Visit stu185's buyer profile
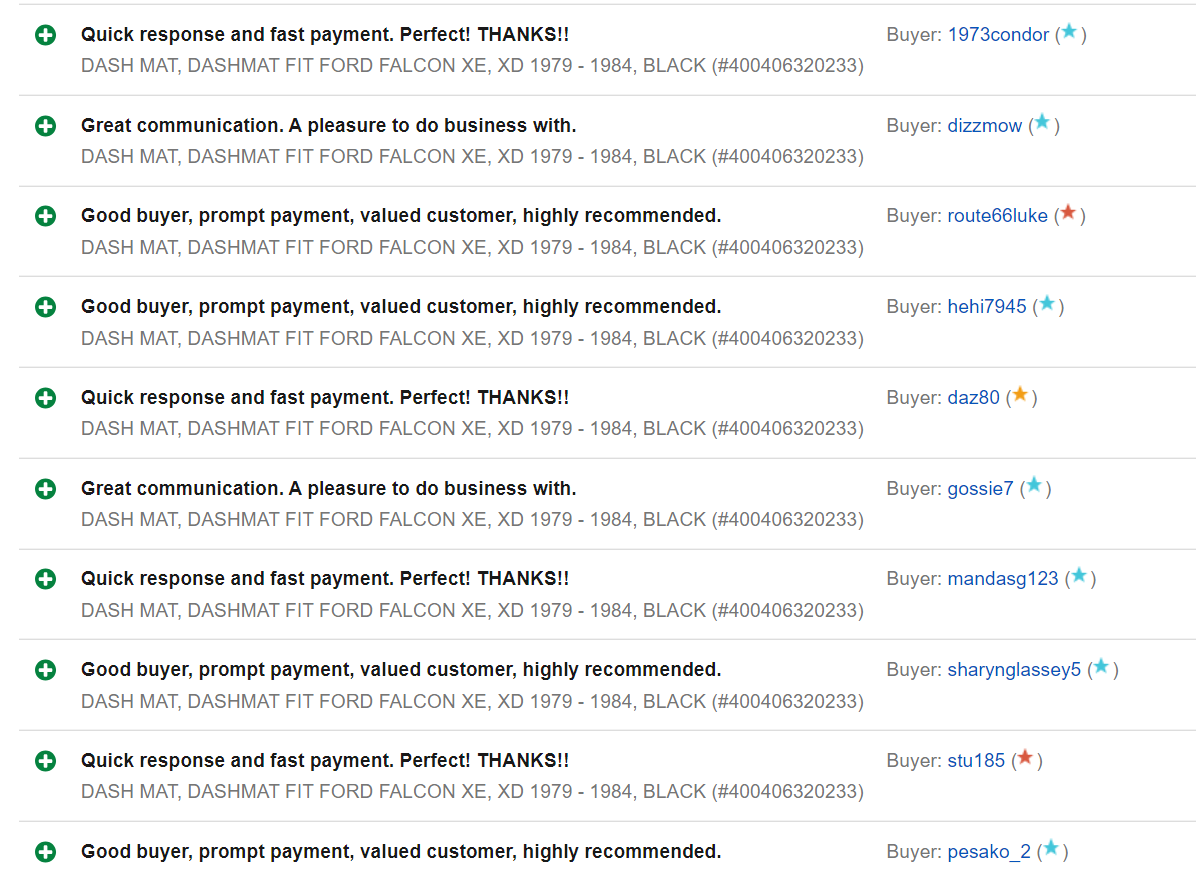This screenshot has height=872, width=1196. pyautogui.click(x=976, y=761)
